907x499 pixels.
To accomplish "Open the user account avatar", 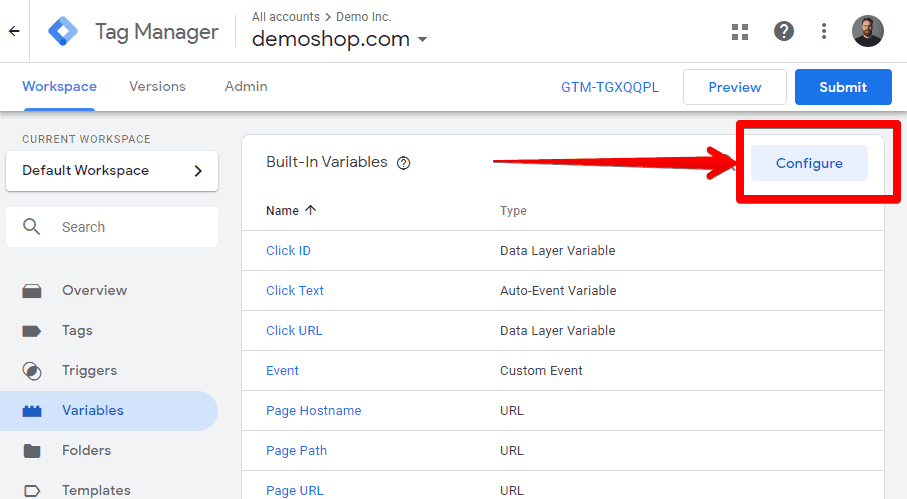I will pyautogui.click(x=868, y=31).
